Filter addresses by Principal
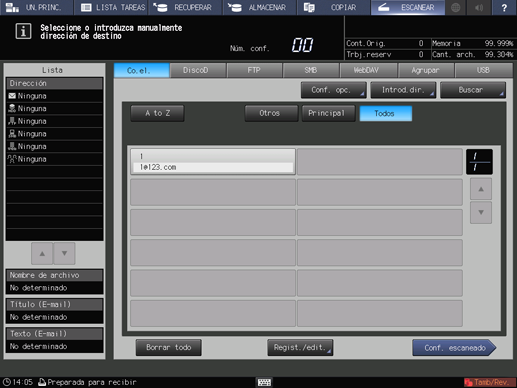517x388 pixels. point(328,113)
